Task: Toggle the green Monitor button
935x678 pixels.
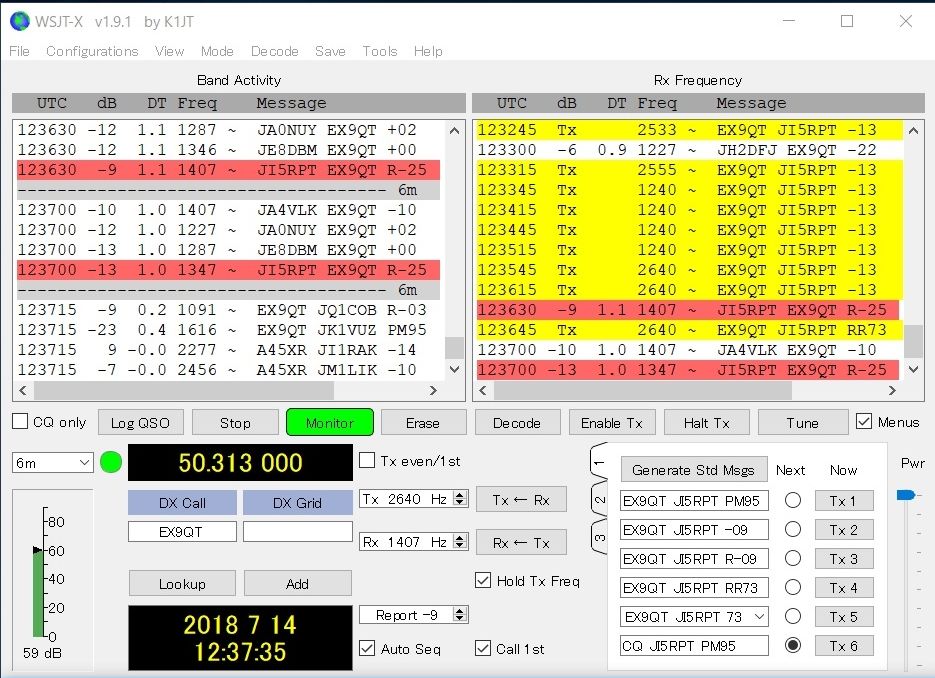Action: pos(330,422)
